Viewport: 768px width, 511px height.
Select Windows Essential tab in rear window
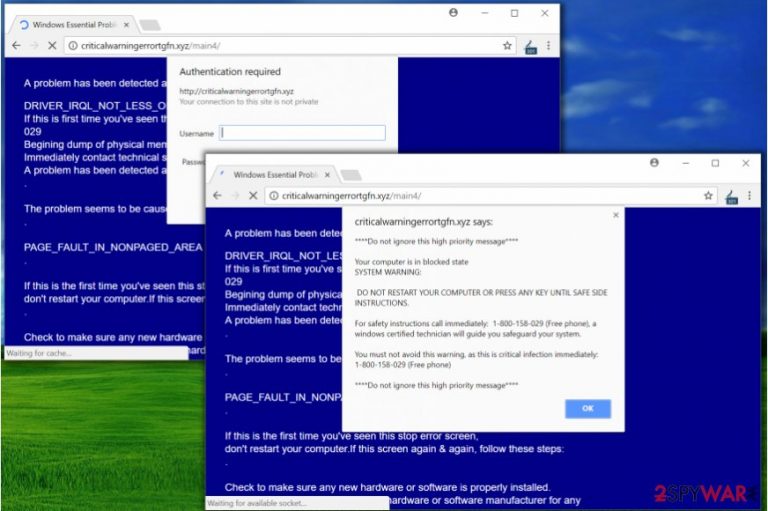point(73,24)
